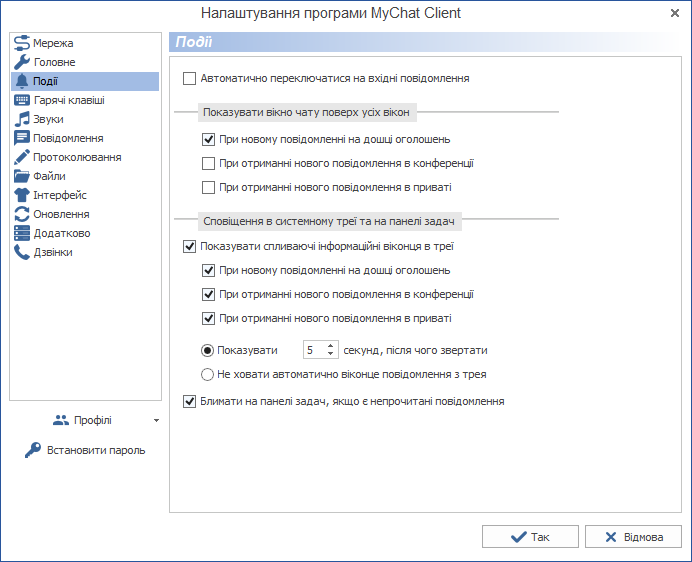This screenshot has height=562, width=692.
Task: Switch to the Протоколювання section
Action: (x=85, y=157)
